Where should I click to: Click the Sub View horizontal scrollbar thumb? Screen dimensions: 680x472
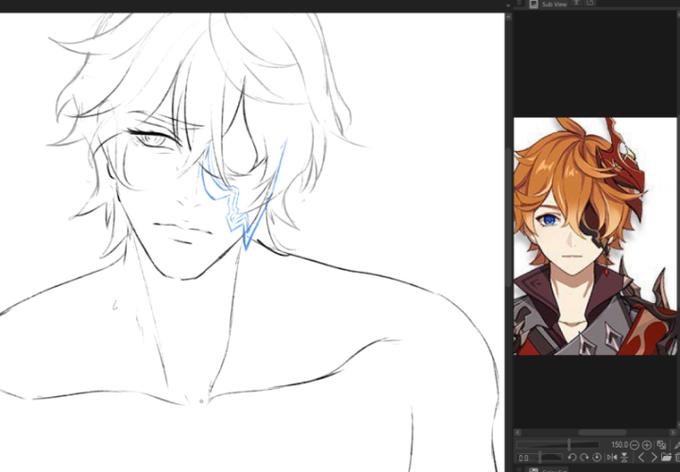[603, 433]
